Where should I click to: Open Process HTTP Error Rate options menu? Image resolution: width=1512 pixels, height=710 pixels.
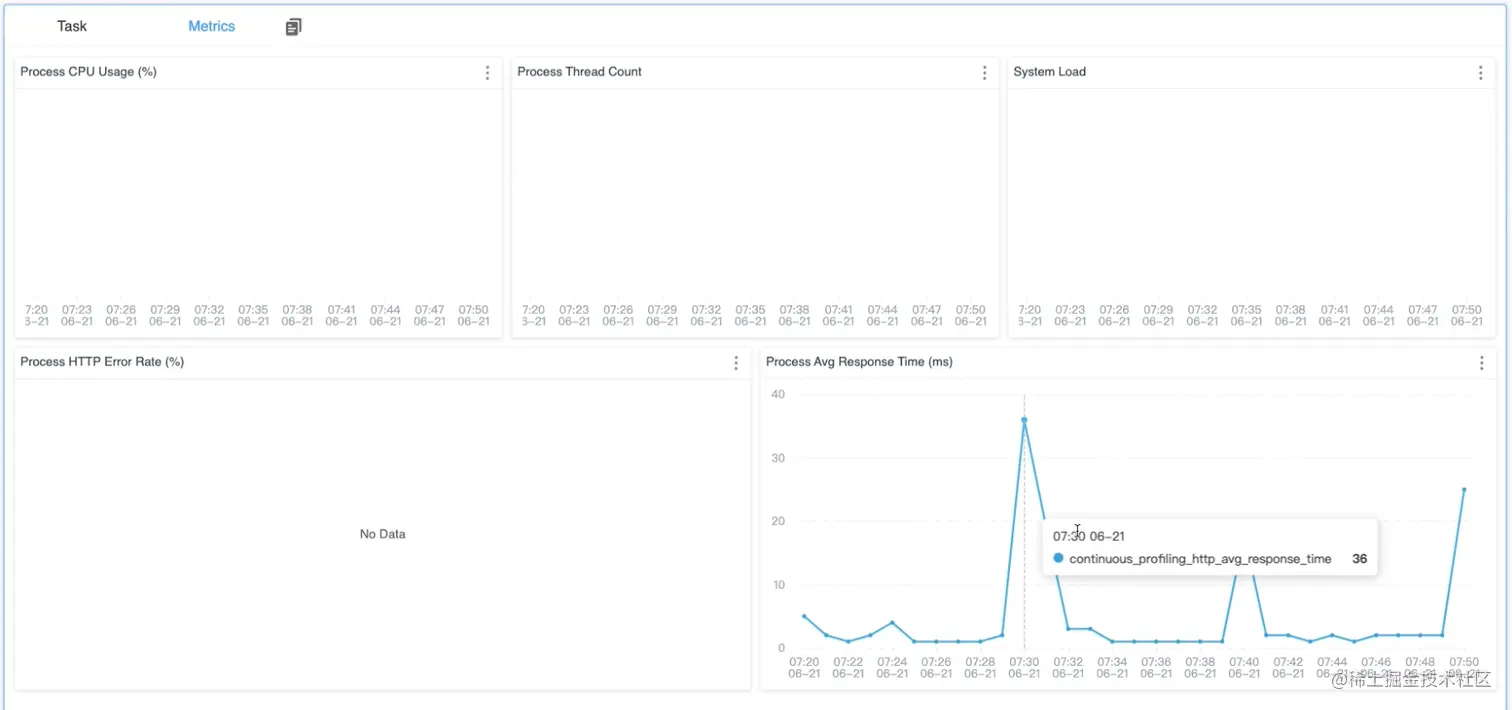tap(736, 363)
